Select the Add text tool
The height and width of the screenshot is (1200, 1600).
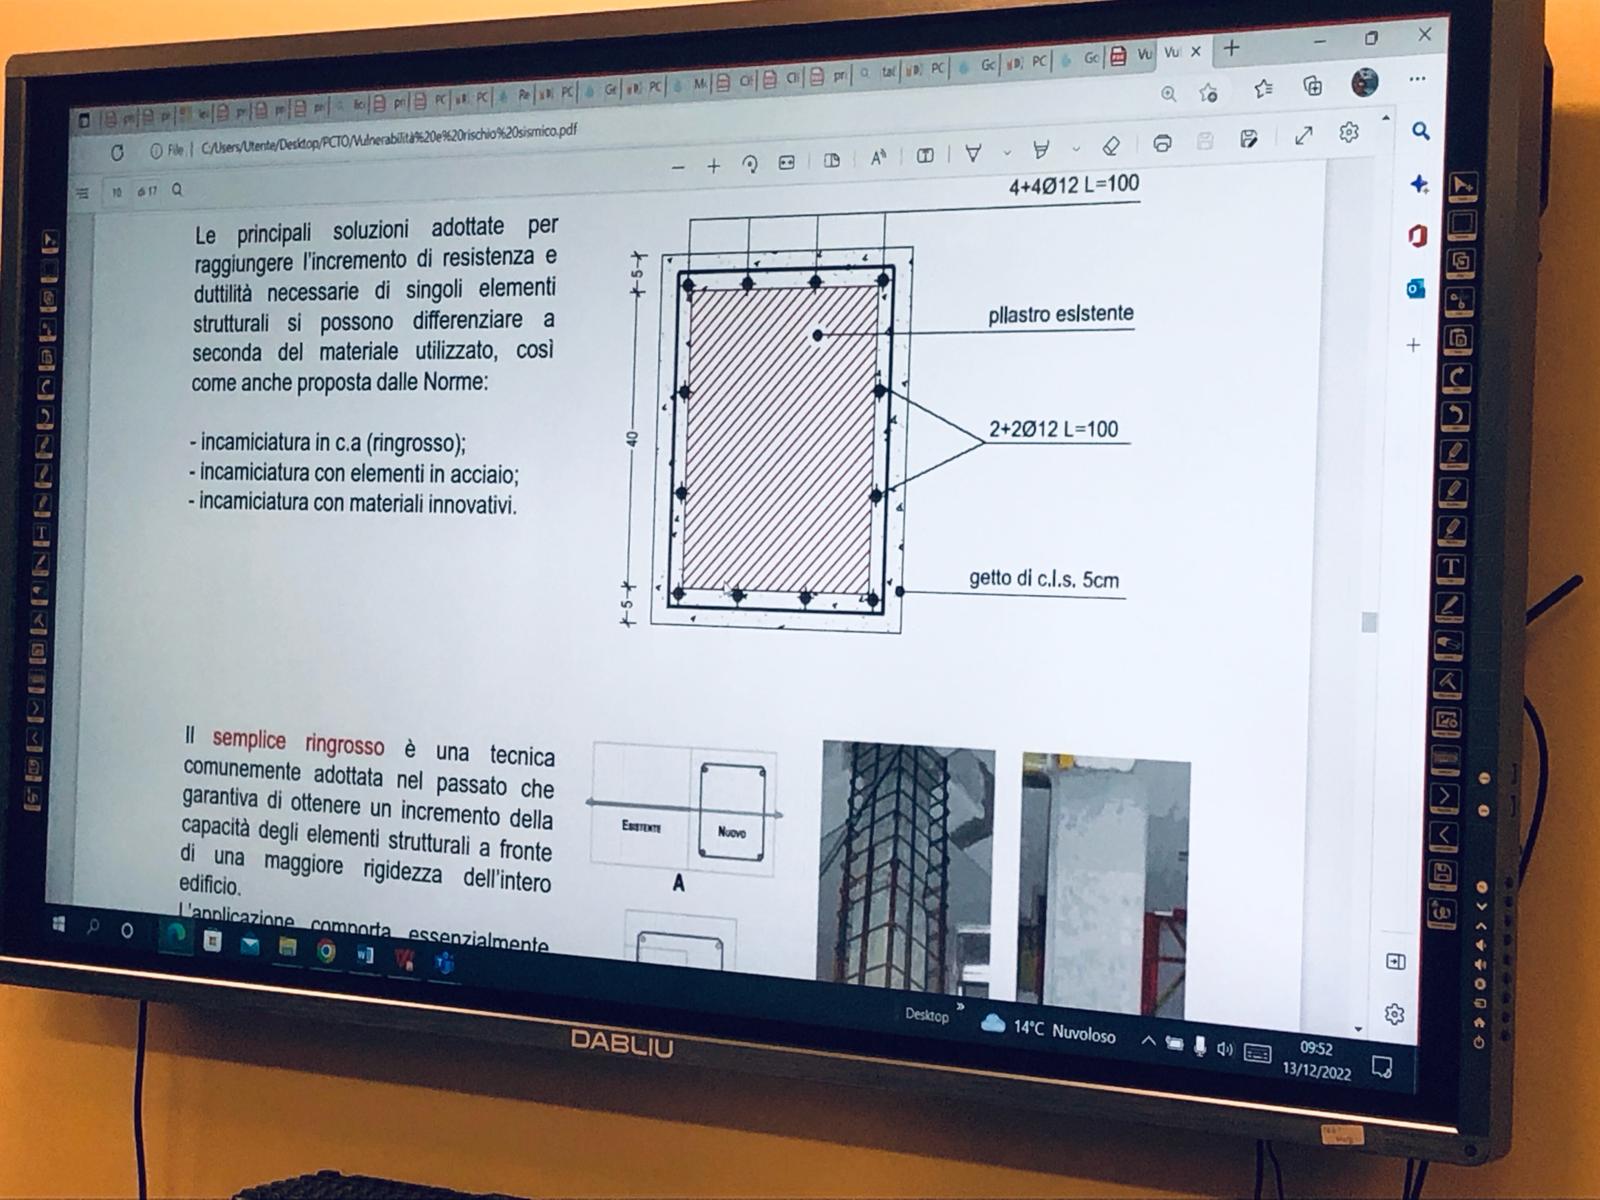pyautogui.click(x=925, y=156)
